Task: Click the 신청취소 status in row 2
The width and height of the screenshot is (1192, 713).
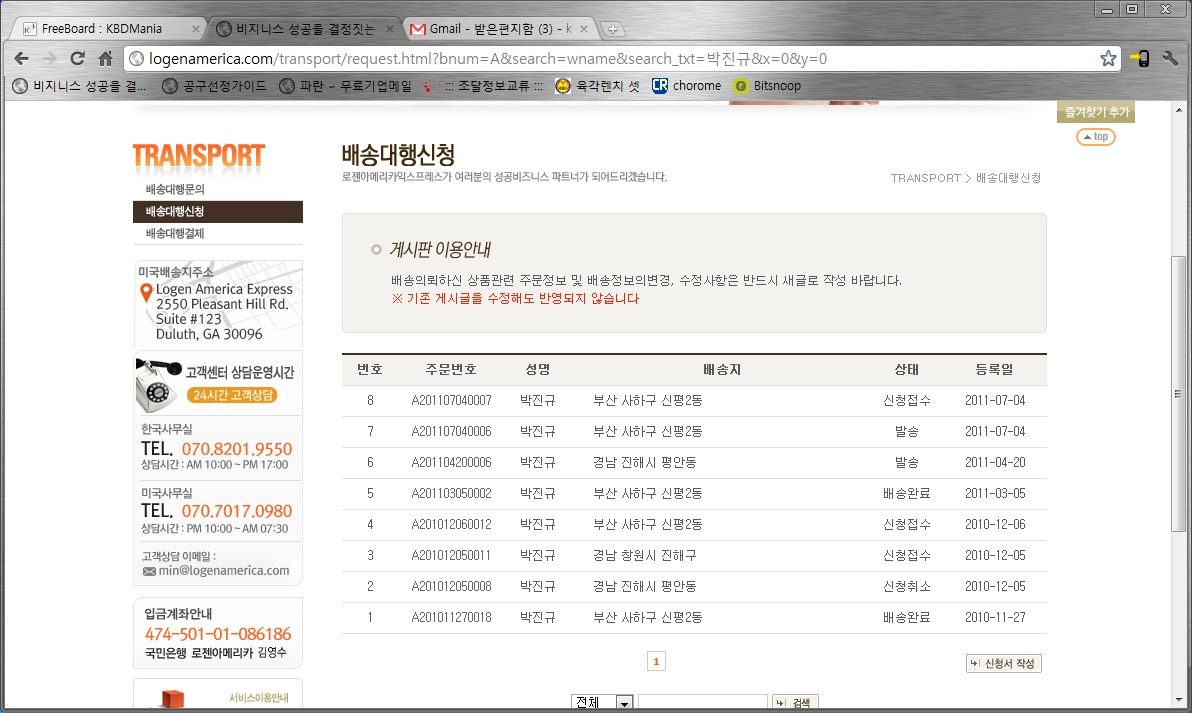Action: tap(906, 587)
